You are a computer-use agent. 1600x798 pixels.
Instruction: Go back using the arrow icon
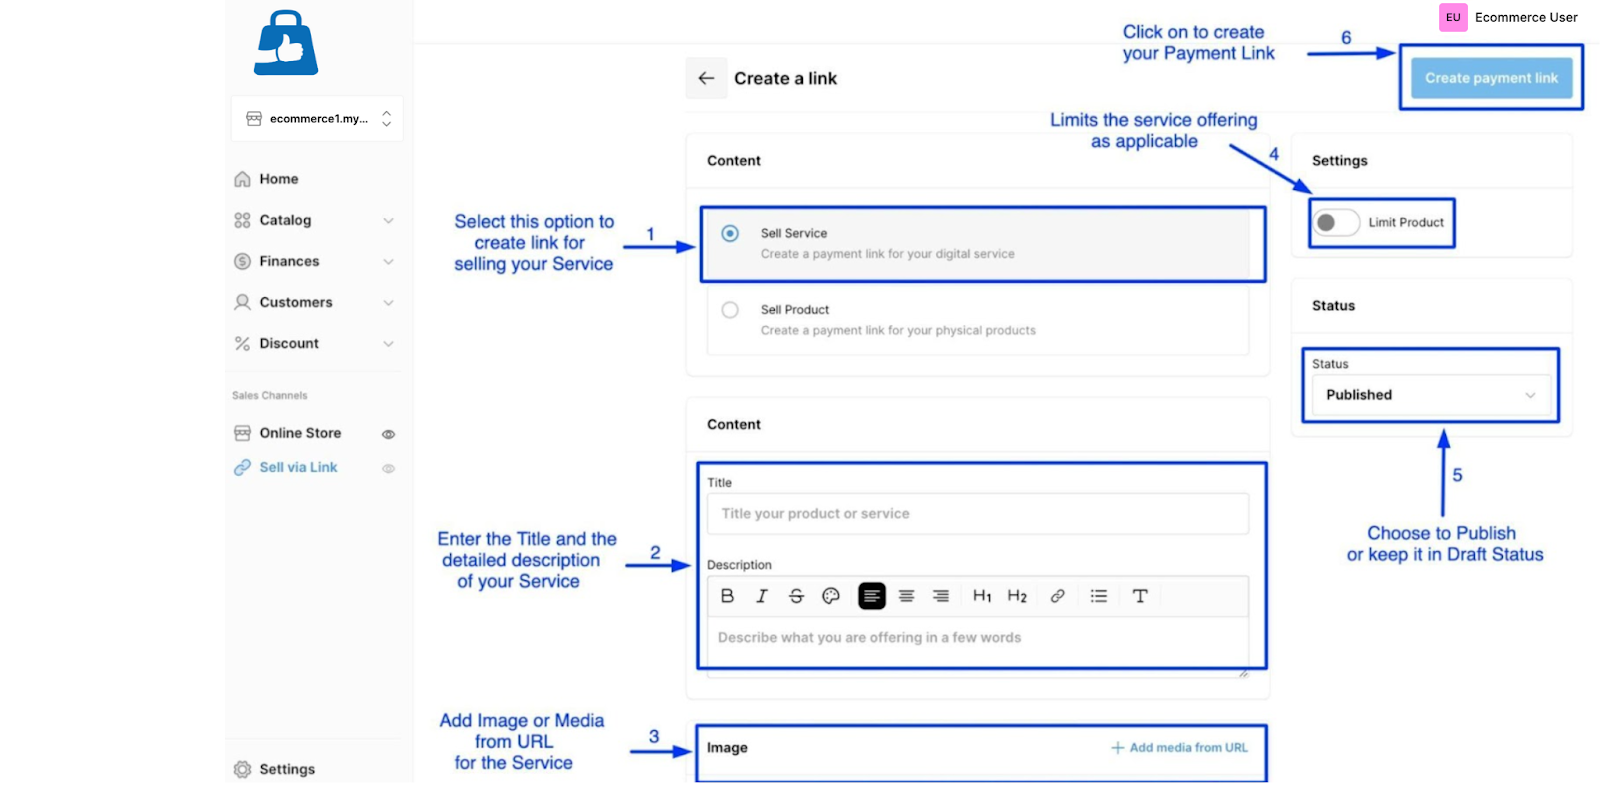[x=706, y=78]
